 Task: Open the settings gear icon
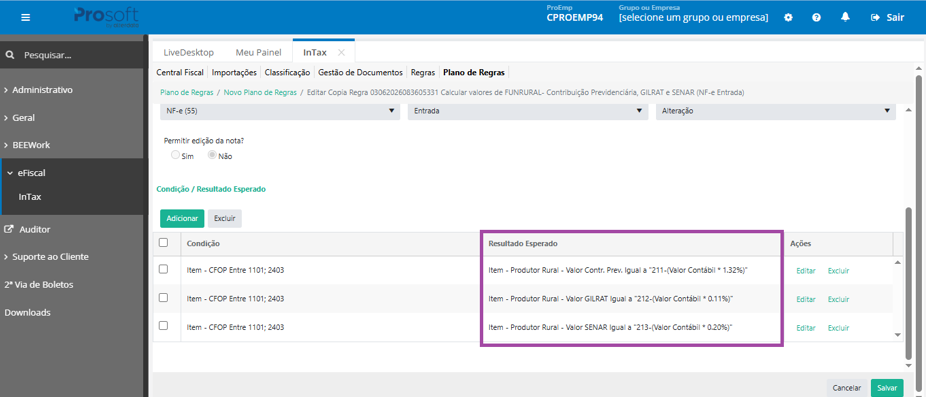point(788,18)
